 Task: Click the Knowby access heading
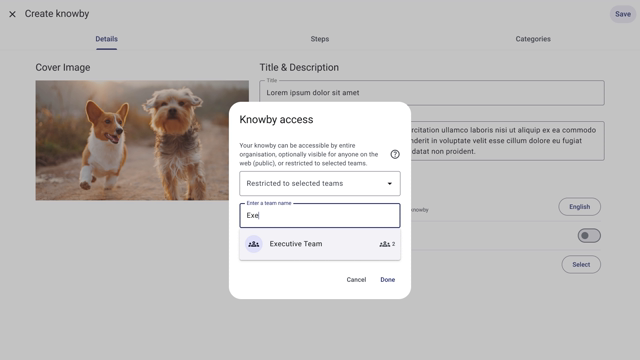point(276,120)
